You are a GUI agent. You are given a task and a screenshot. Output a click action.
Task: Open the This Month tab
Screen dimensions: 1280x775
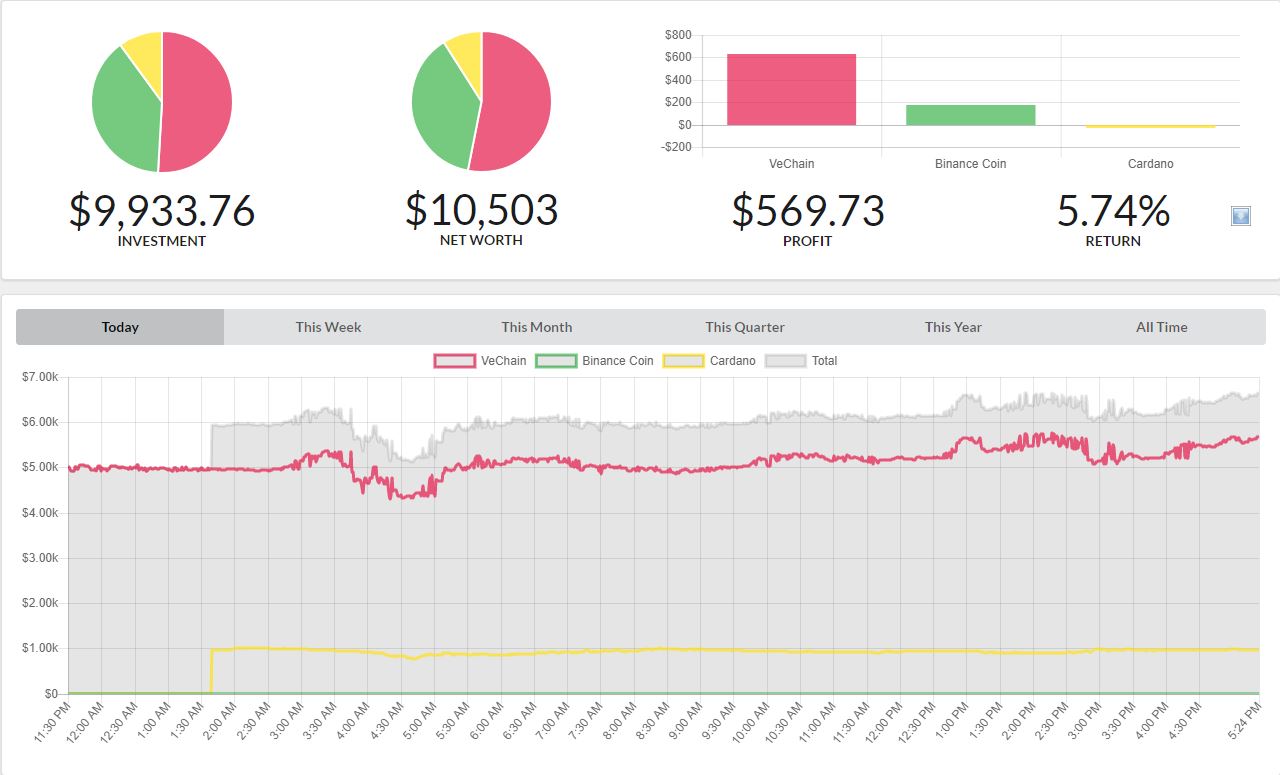[x=537, y=327]
